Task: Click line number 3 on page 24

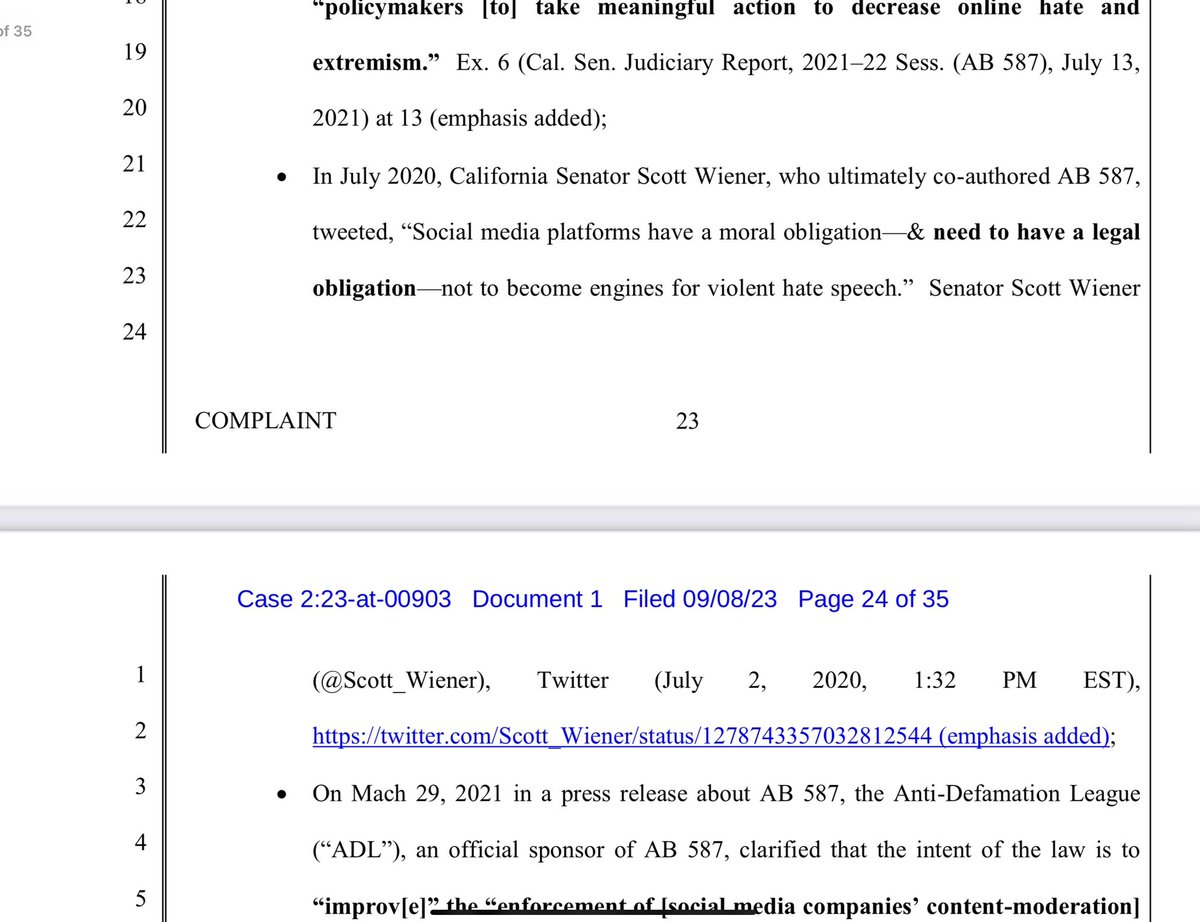Action: 140,787
